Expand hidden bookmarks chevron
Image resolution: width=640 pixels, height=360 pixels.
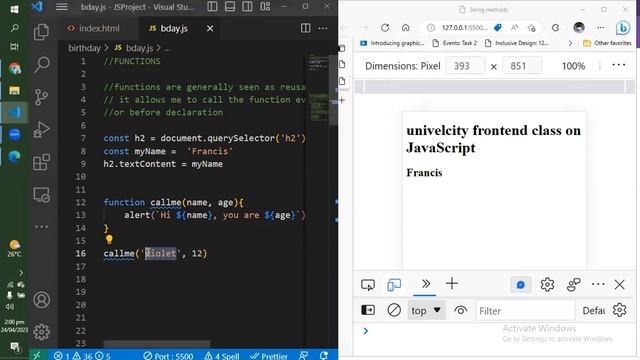[x=570, y=43]
